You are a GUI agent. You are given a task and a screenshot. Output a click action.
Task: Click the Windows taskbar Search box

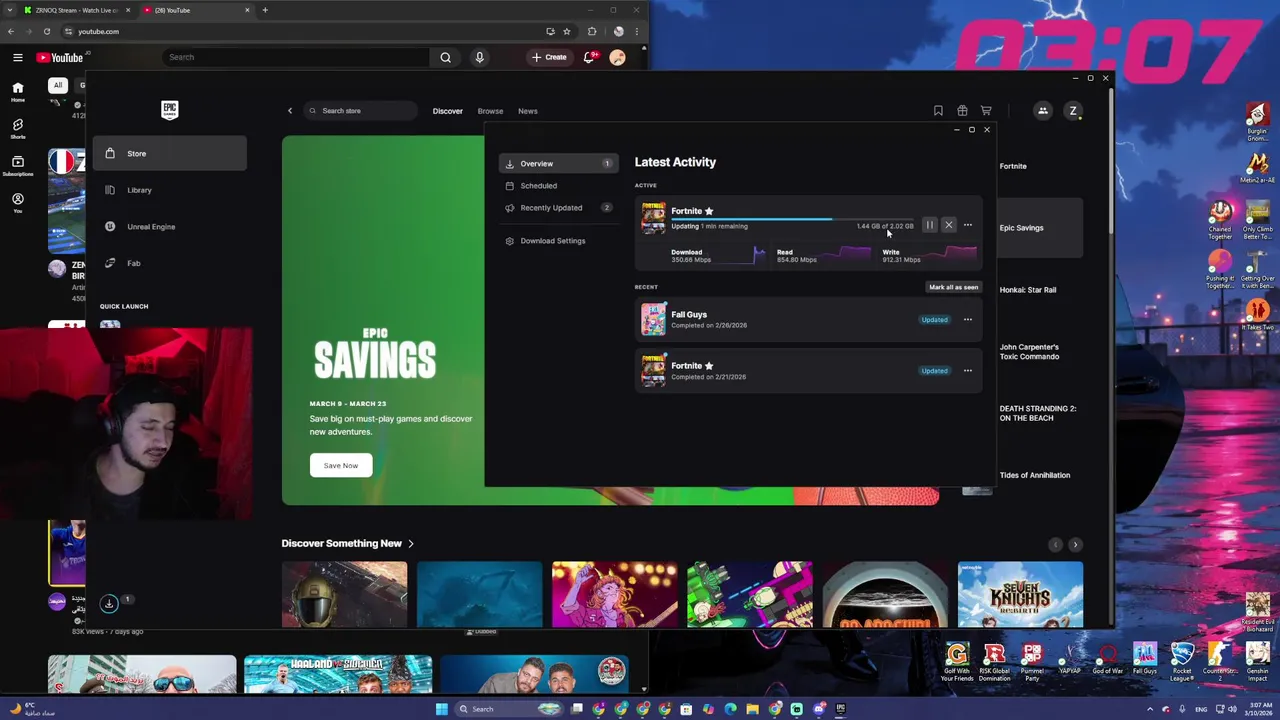pyautogui.click(x=510, y=709)
